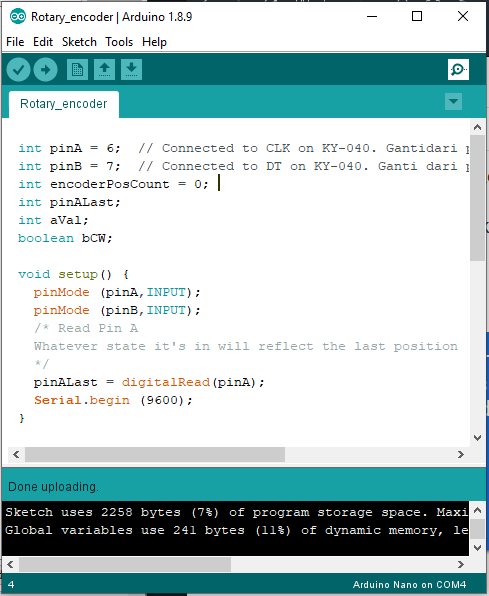This screenshot has width=489, height=596.
Task: Click the line 'int aVal;'
Action: click(x=54, y=220)
